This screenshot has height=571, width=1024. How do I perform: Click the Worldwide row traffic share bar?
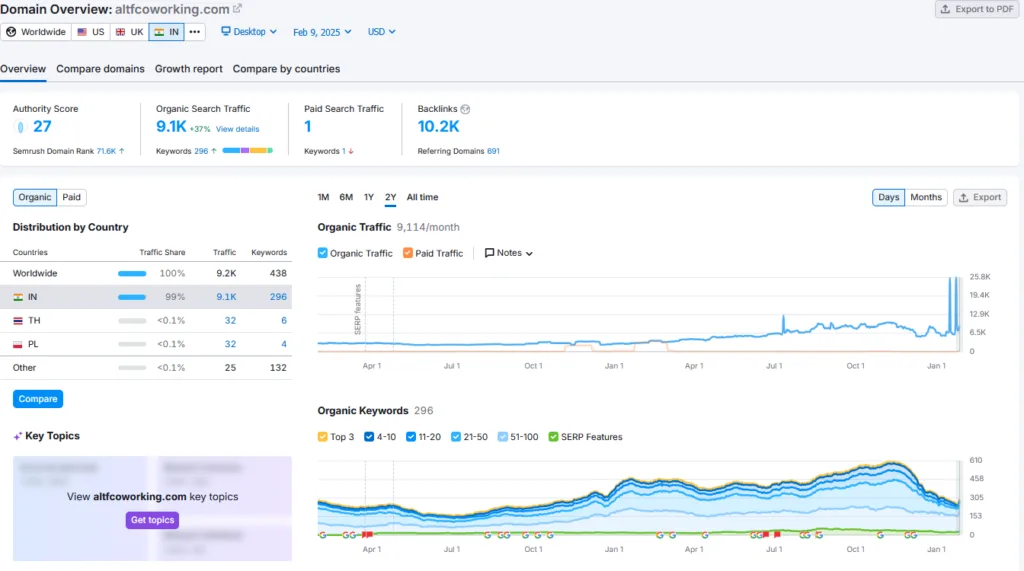[x=132, y=274]
